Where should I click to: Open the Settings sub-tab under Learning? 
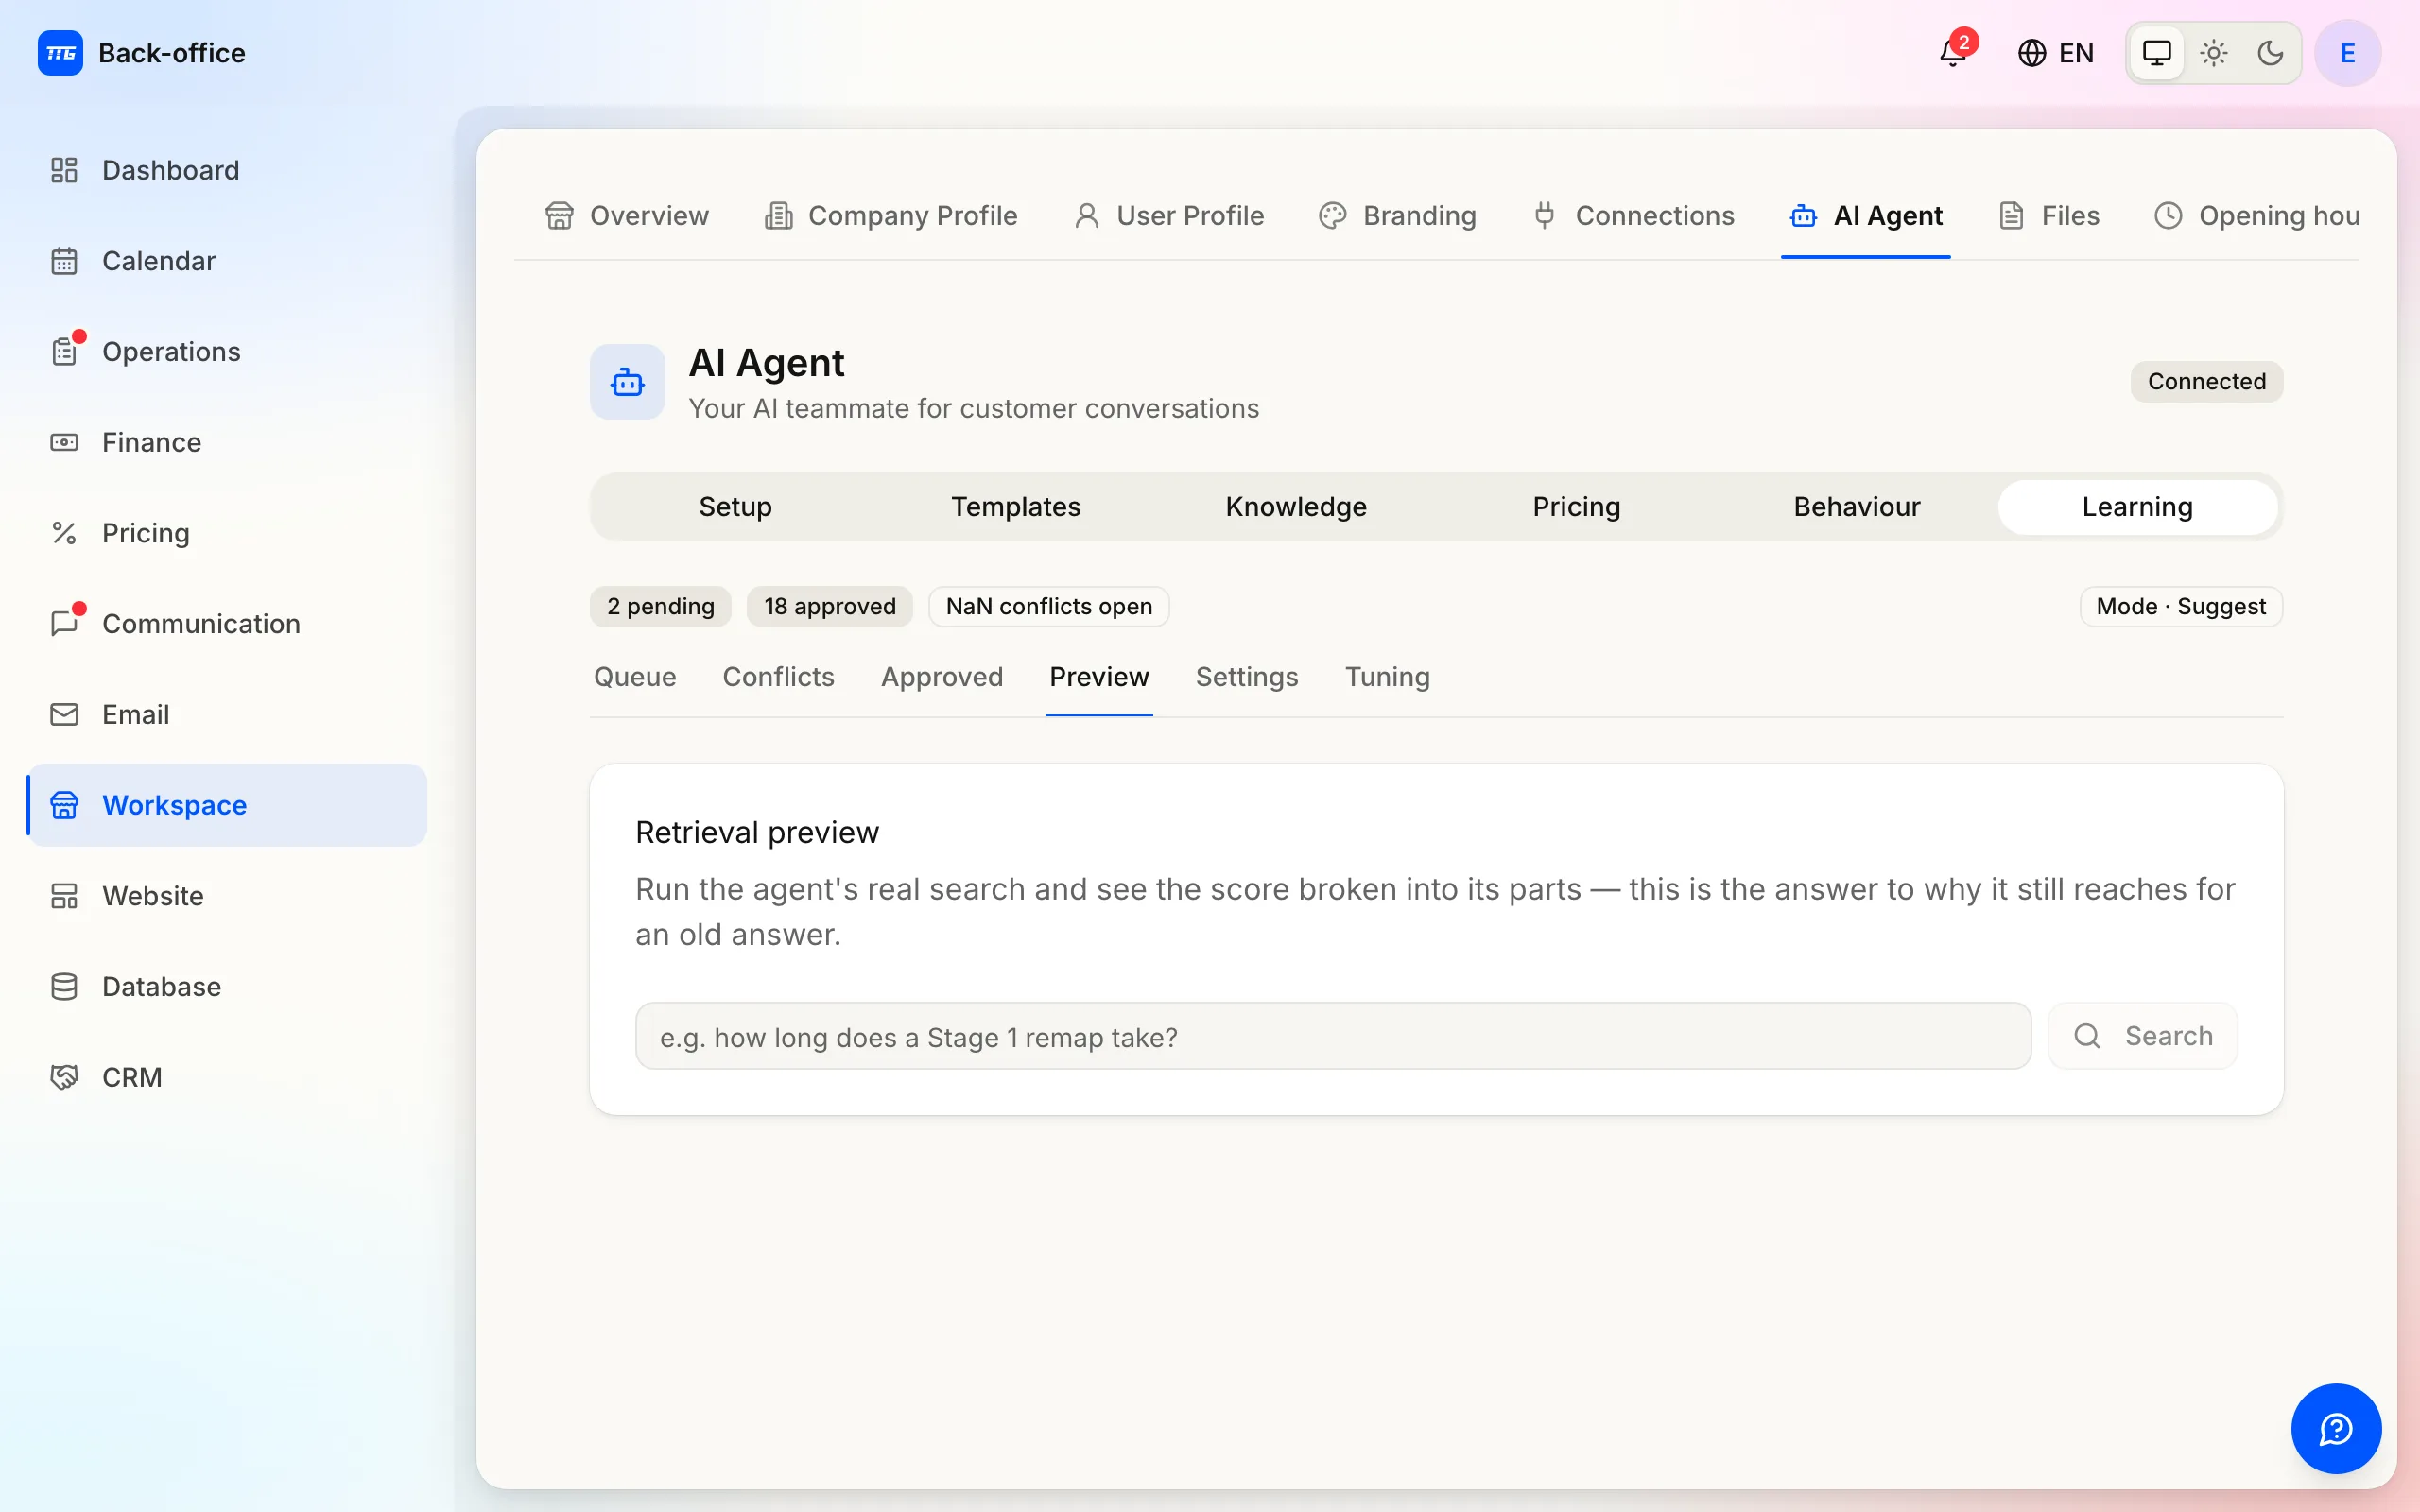click(1247, 677)
